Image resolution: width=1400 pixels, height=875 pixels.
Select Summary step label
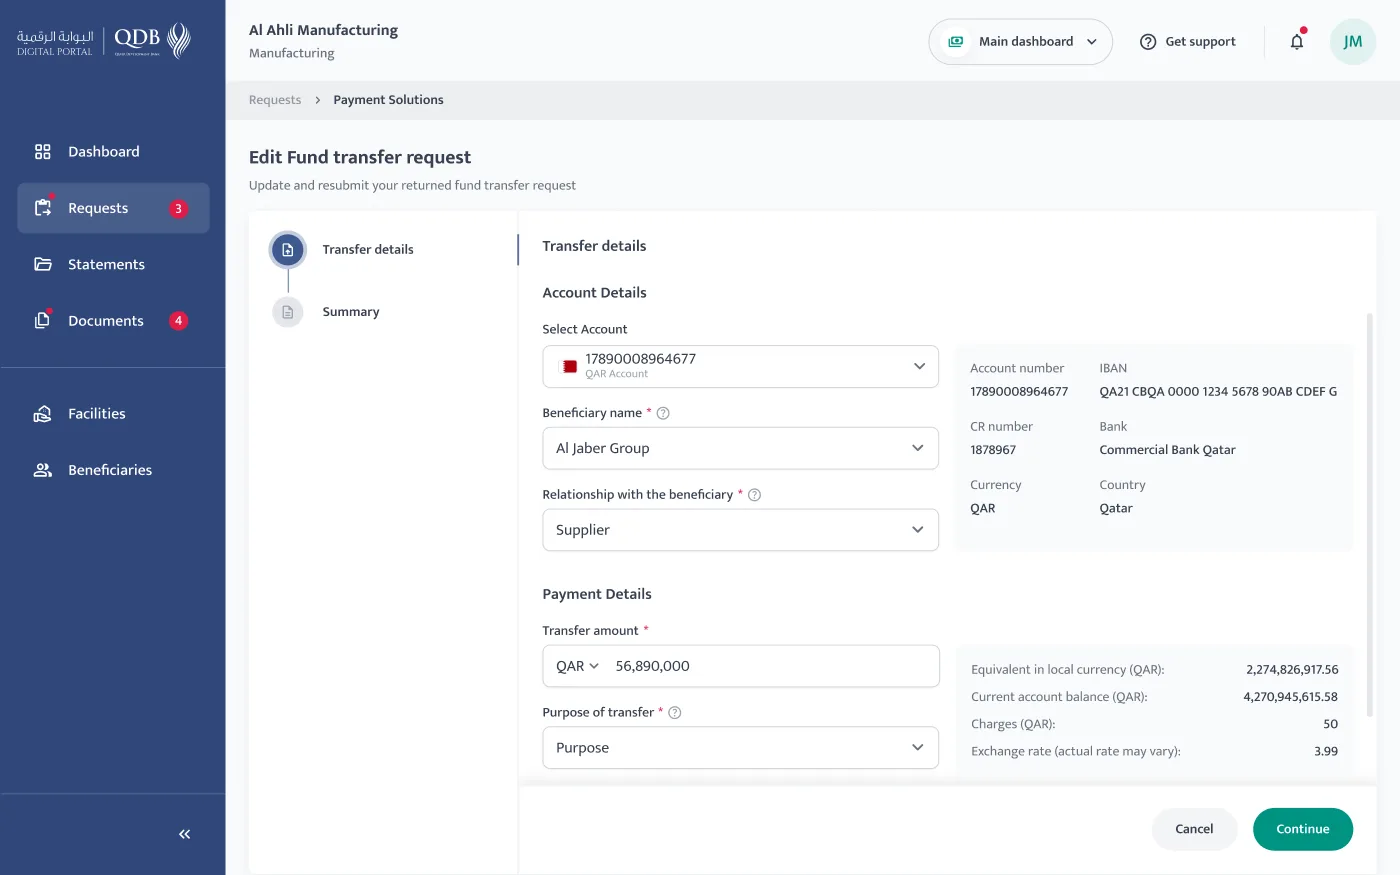click(x=351, y=312)
